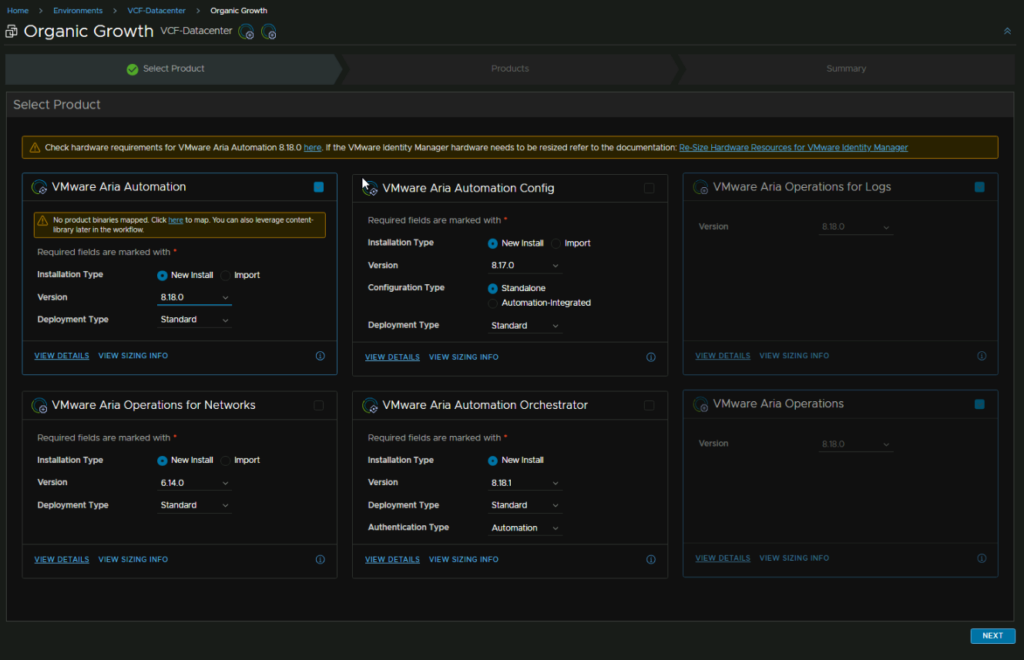This screenshot has width=1024, height=660.
Task: Click the VMware Aria Operations for Networks product icon
Action: (39, 405)
